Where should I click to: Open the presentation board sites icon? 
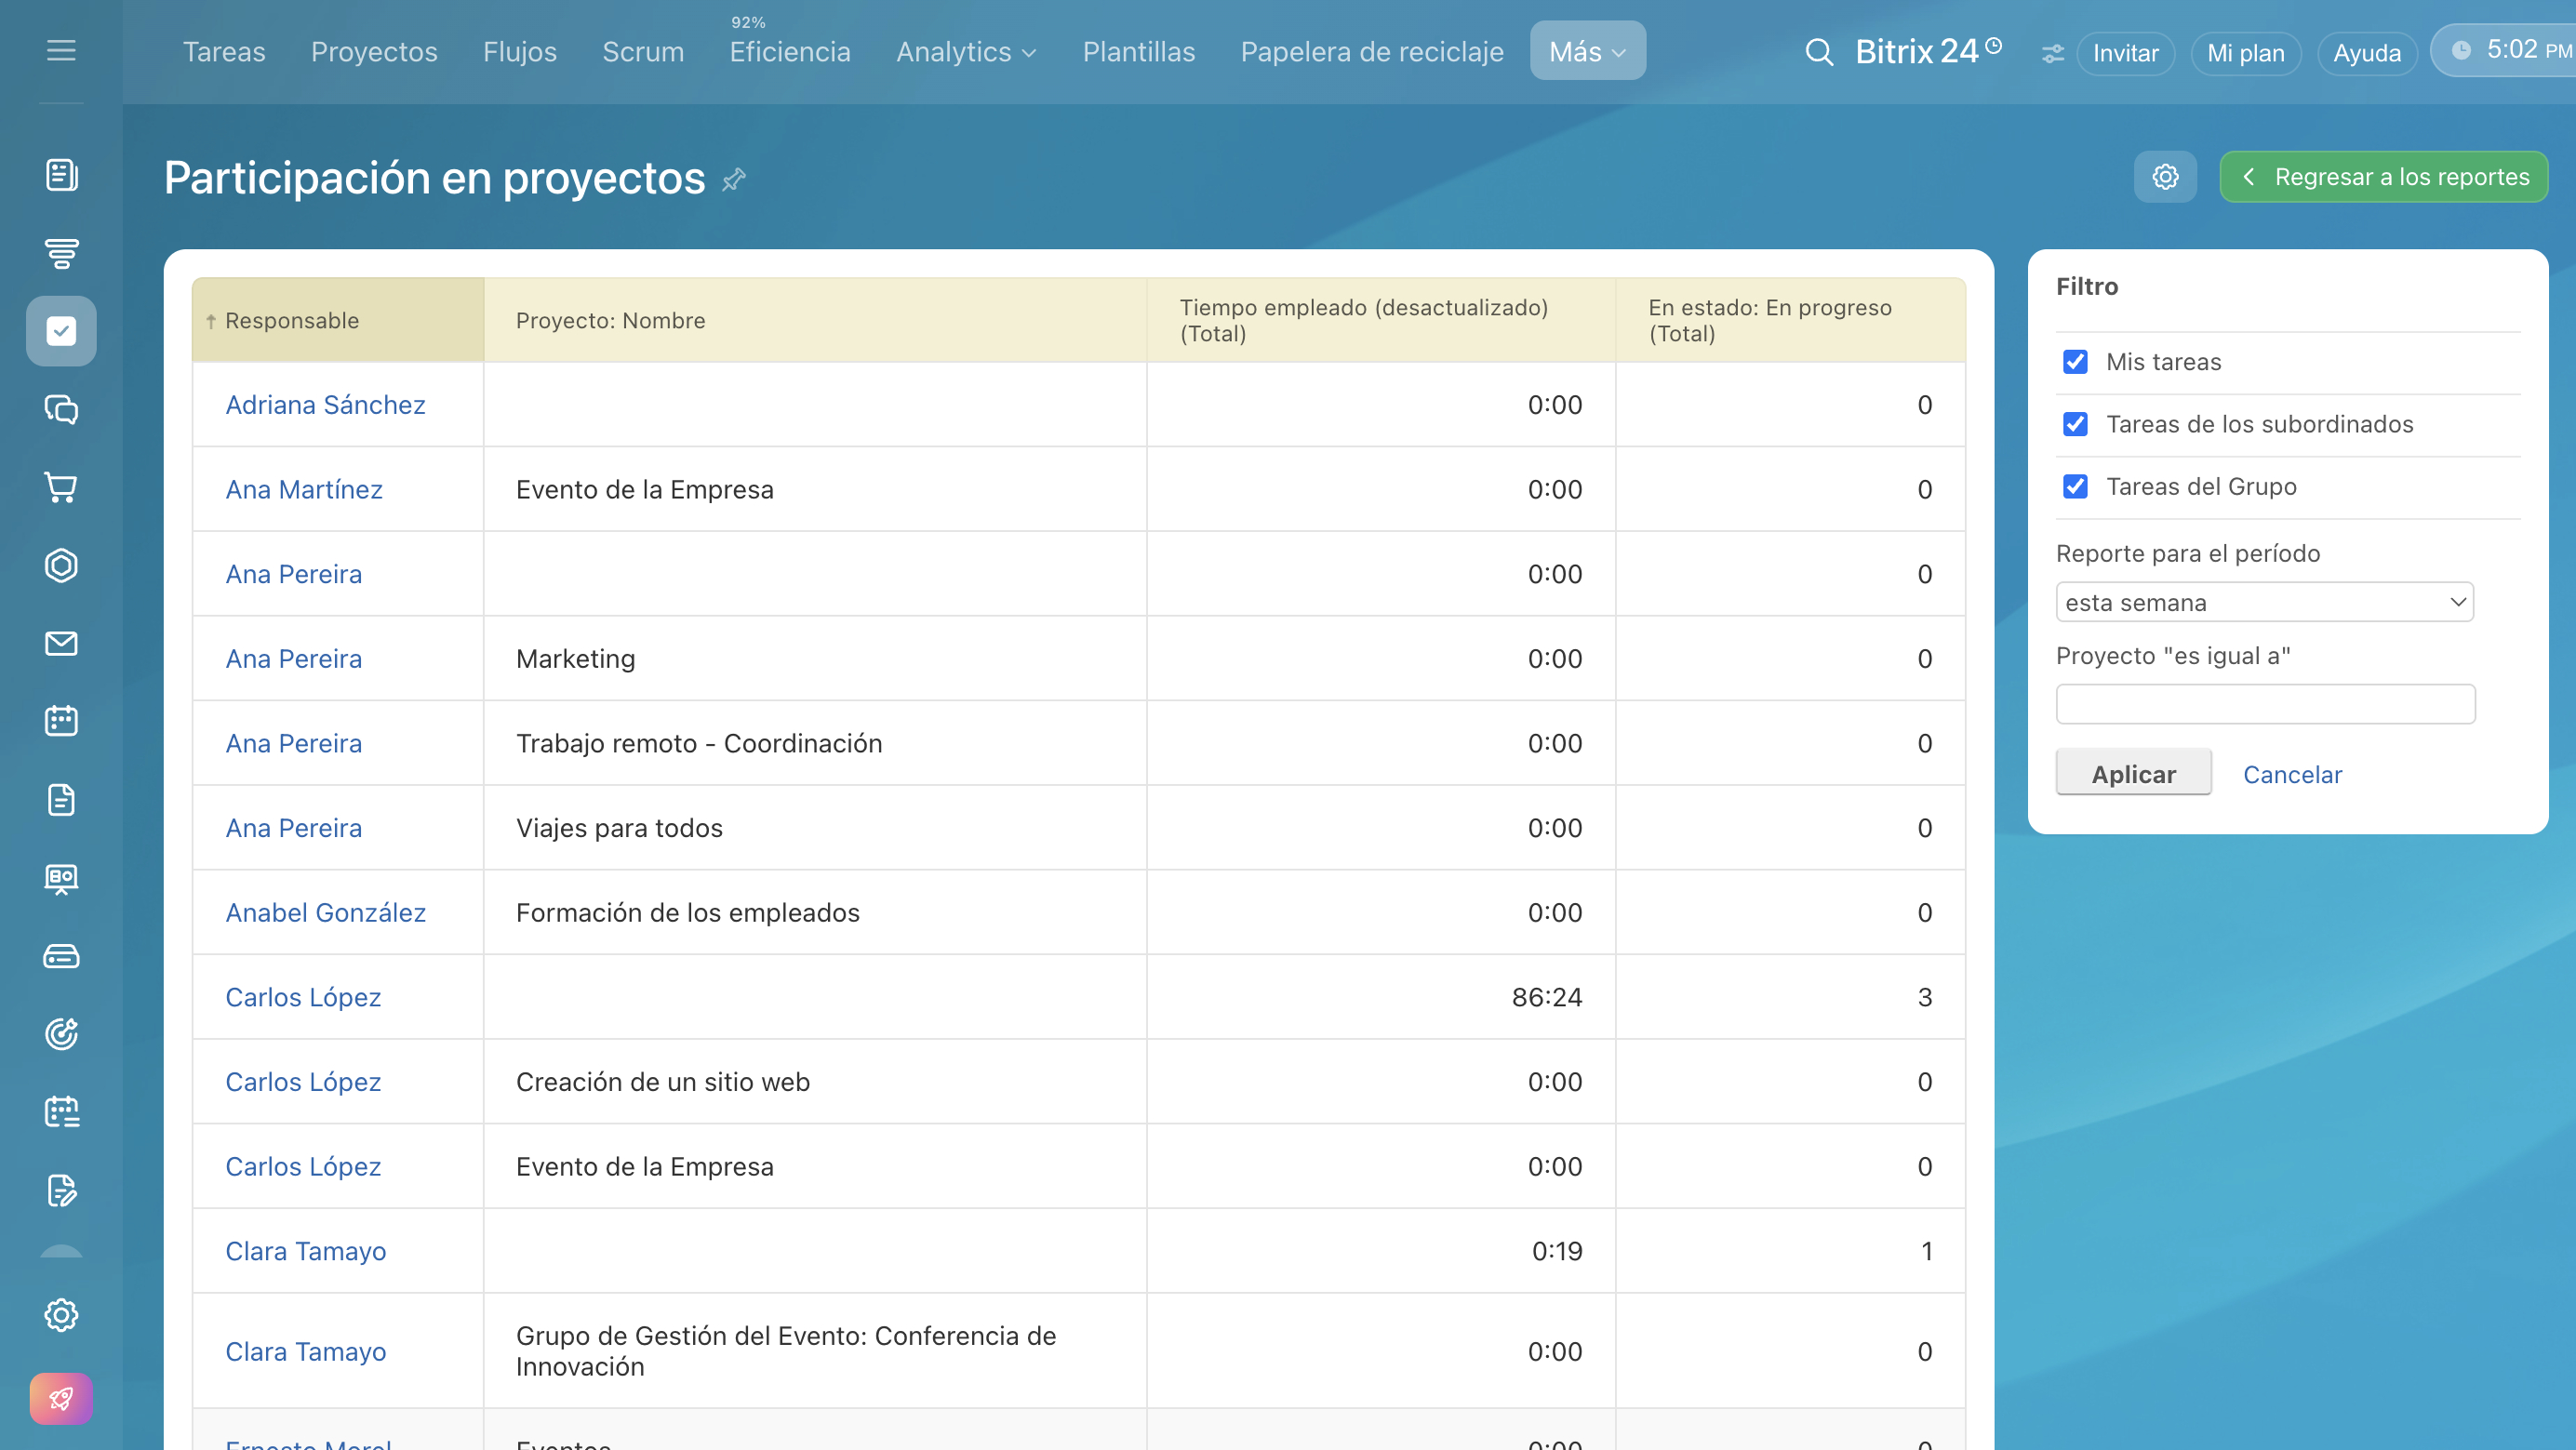point(61,878)
